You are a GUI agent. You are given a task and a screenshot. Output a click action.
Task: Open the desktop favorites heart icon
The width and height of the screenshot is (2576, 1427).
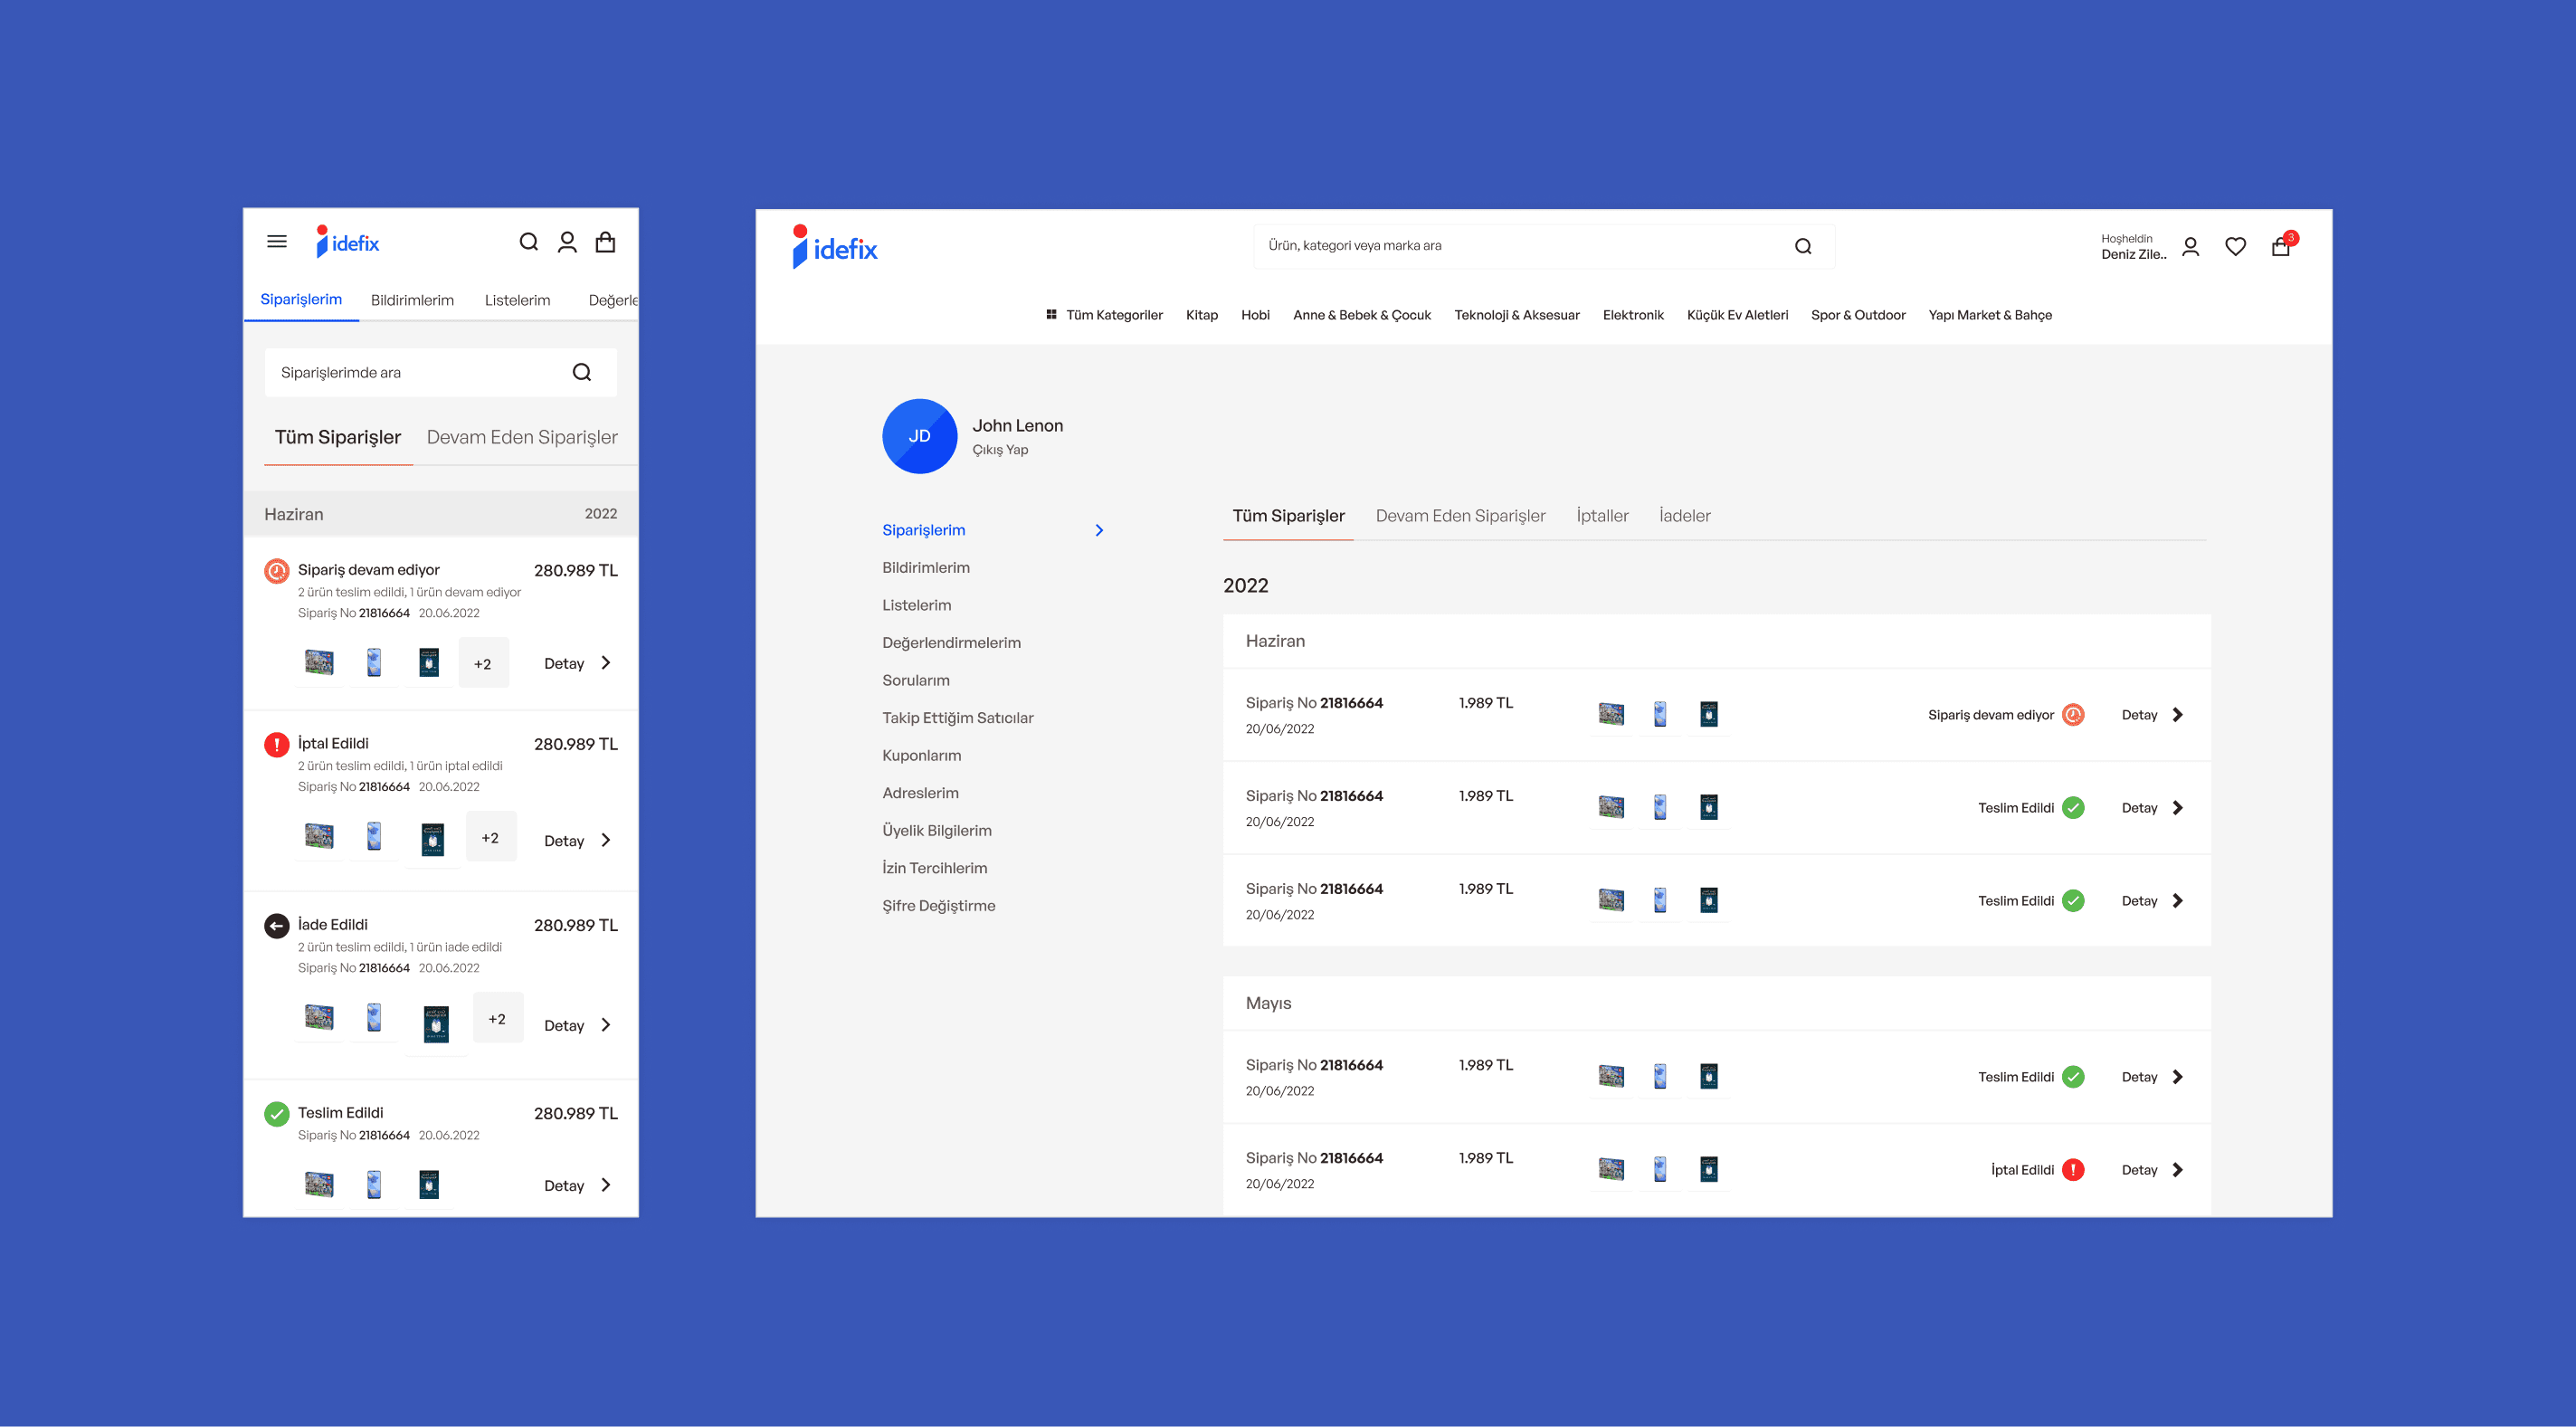click(x=2235, y=247)
